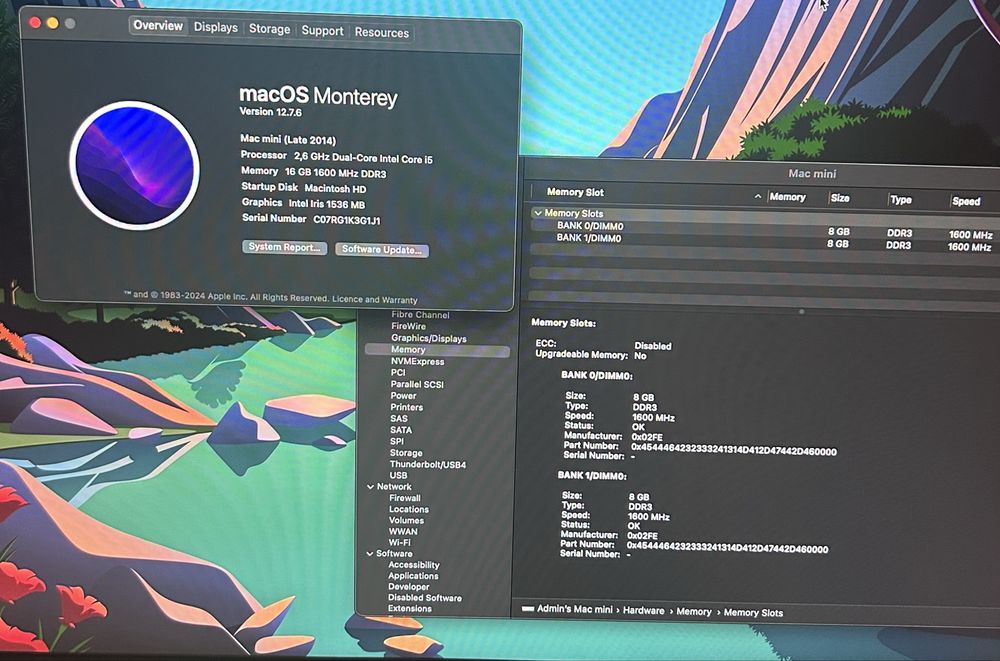Select the BANK 1/DIMM0 row
1000x661 pixels.
click(x=765, y=241)
